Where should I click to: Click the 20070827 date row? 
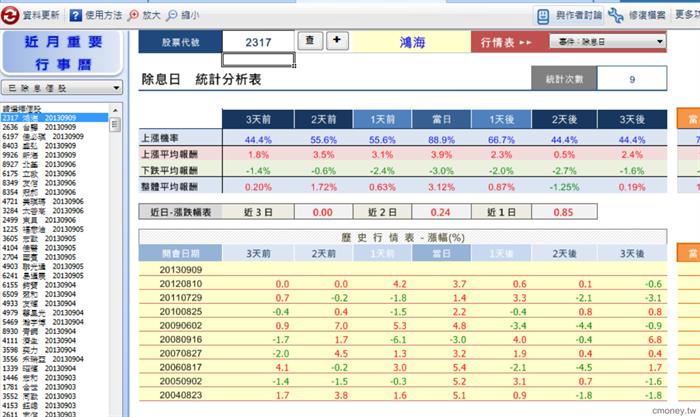pos(403,353)
